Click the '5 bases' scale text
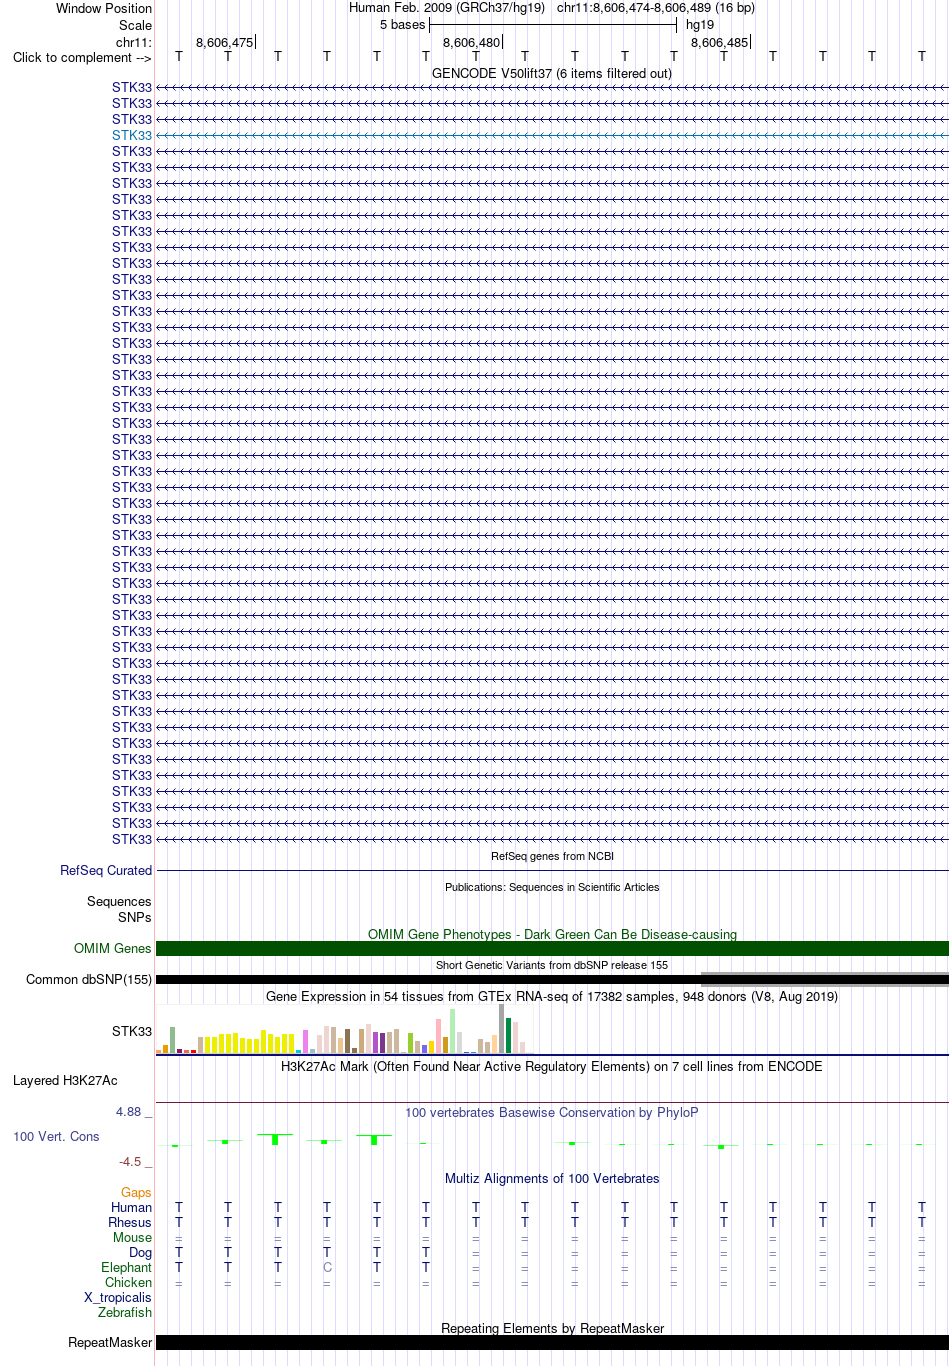The height and width of the screenshot is (1366, 950). (x=402, y=24)
